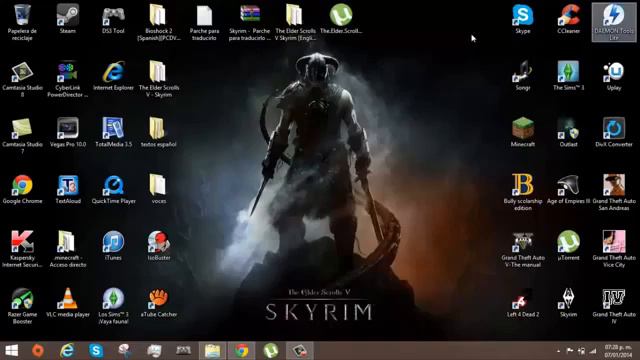The image size is (640, 360).
Task: Open the Papelera de reciclaje desktop icon
Action: 22,22
